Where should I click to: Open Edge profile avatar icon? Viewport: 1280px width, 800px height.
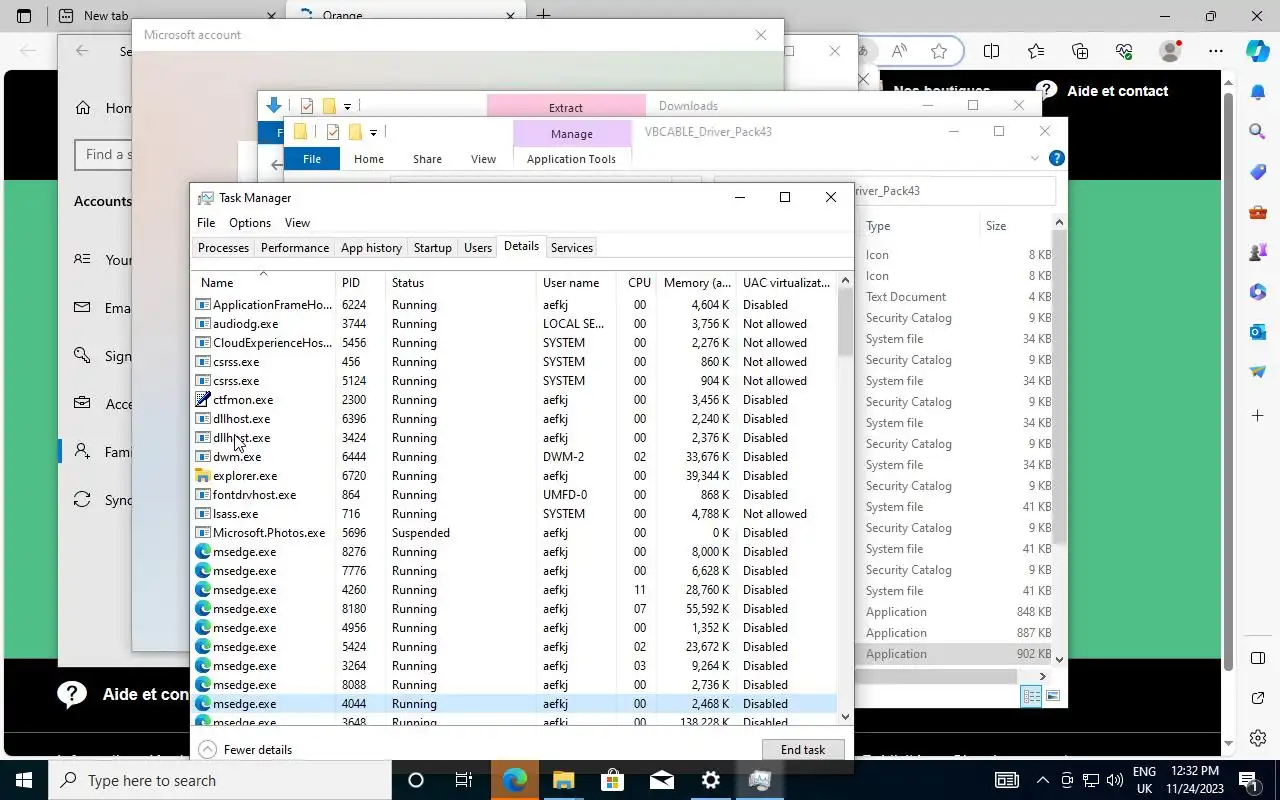coord(1169,51)
